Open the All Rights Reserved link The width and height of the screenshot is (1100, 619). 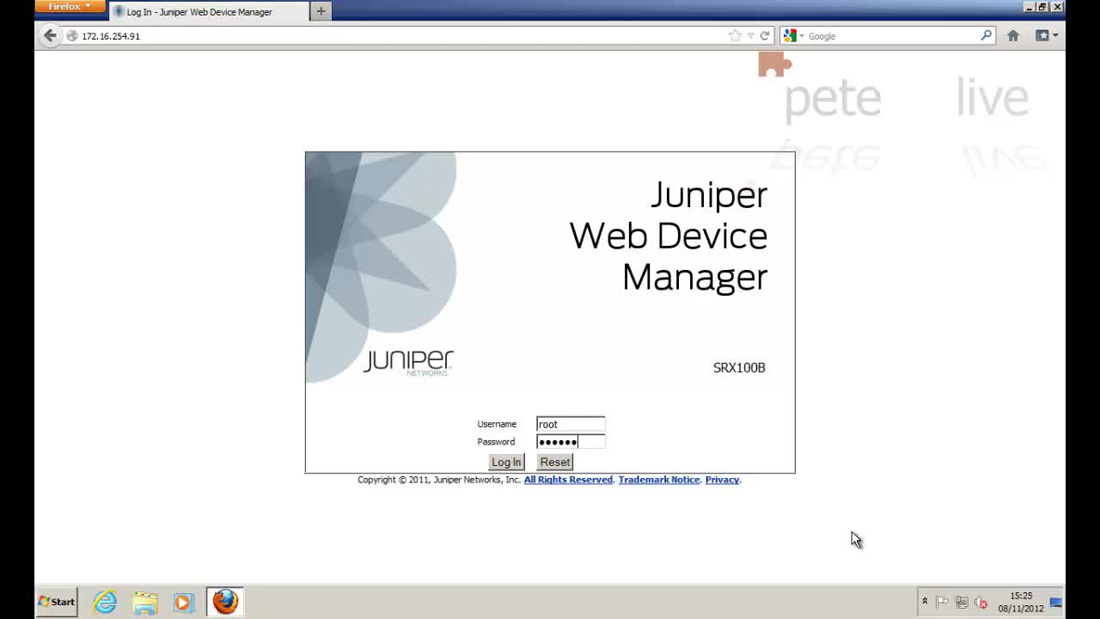coord(568,480)
